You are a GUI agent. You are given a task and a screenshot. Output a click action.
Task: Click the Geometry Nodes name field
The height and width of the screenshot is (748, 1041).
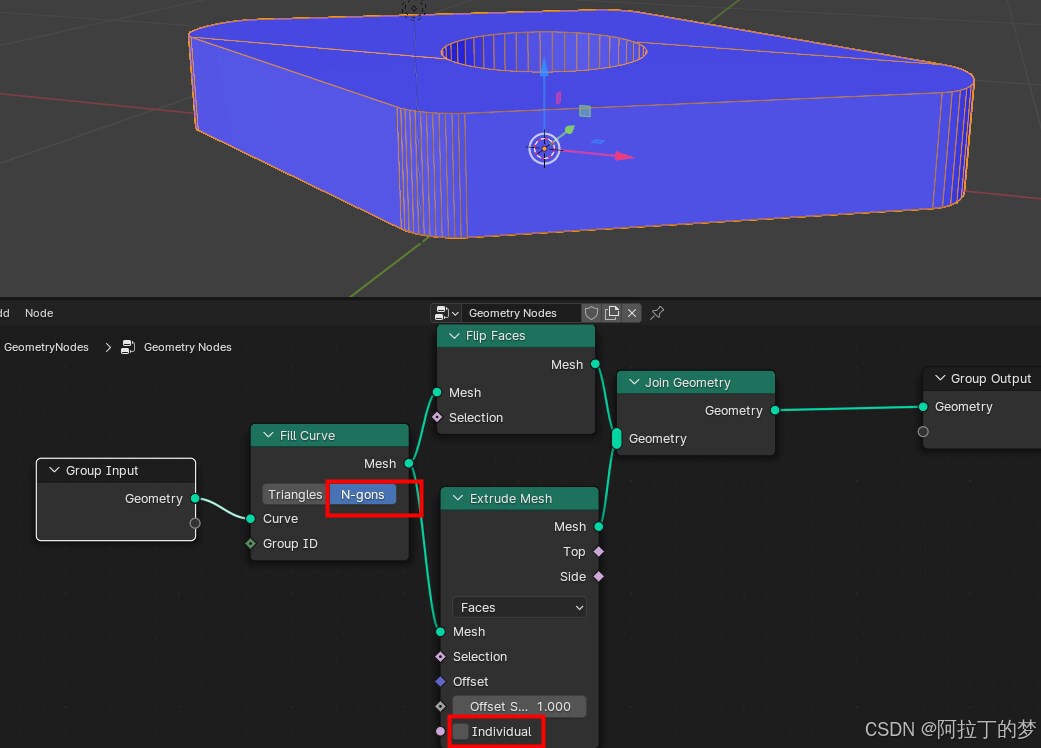[522, 313]
